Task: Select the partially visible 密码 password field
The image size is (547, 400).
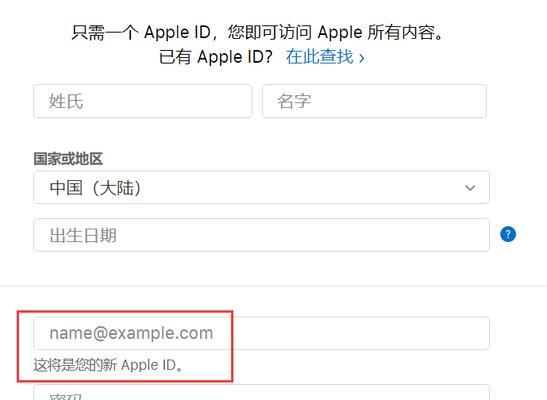Action: [261, 392]
